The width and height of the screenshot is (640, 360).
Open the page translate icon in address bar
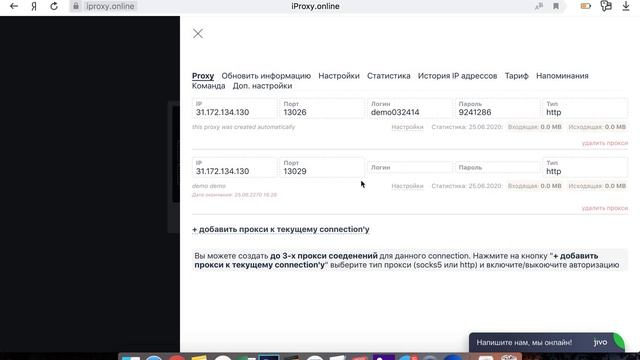[539, 6]
